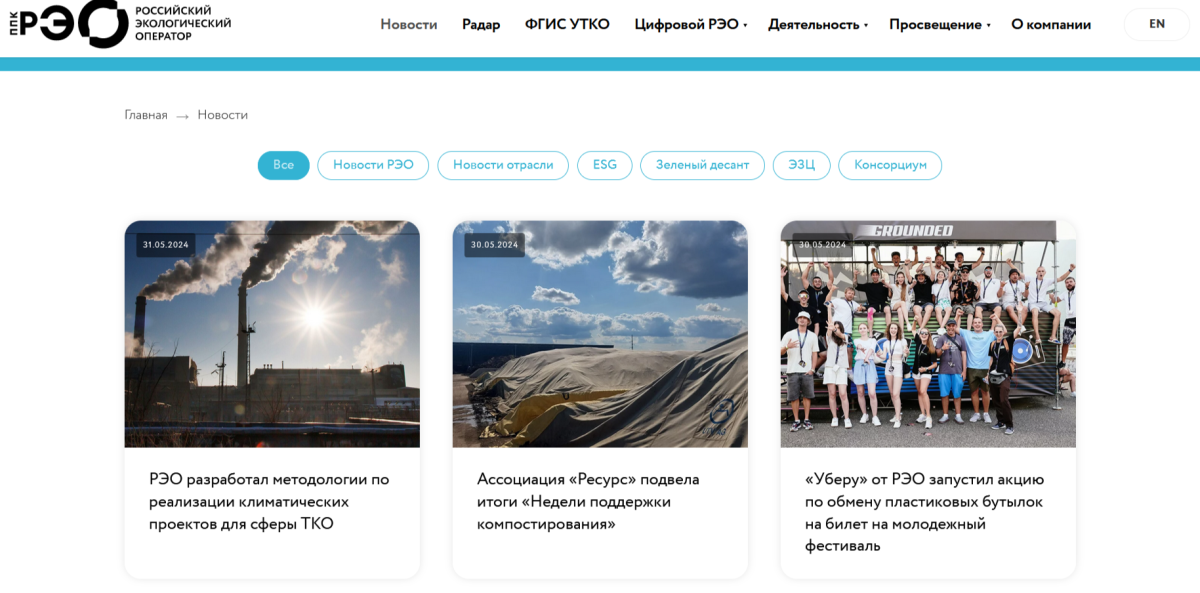Expand the Цифровой РЭО dropdown

pyautogui.click(x=691, y=25)
